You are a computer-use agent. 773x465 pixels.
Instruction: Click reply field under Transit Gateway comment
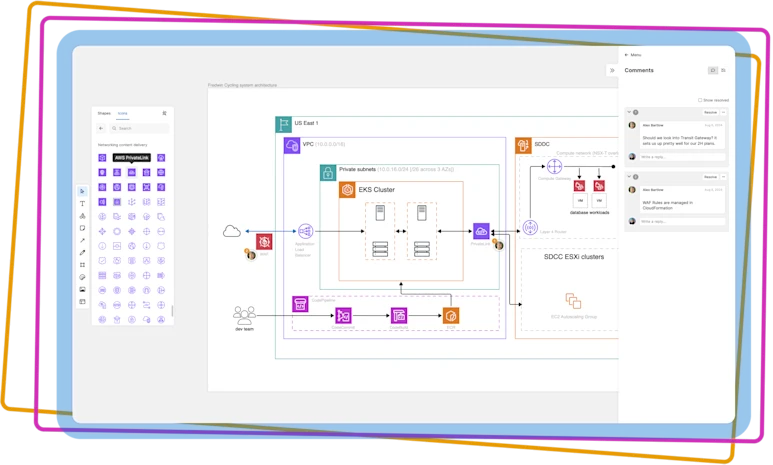(682, 157)
